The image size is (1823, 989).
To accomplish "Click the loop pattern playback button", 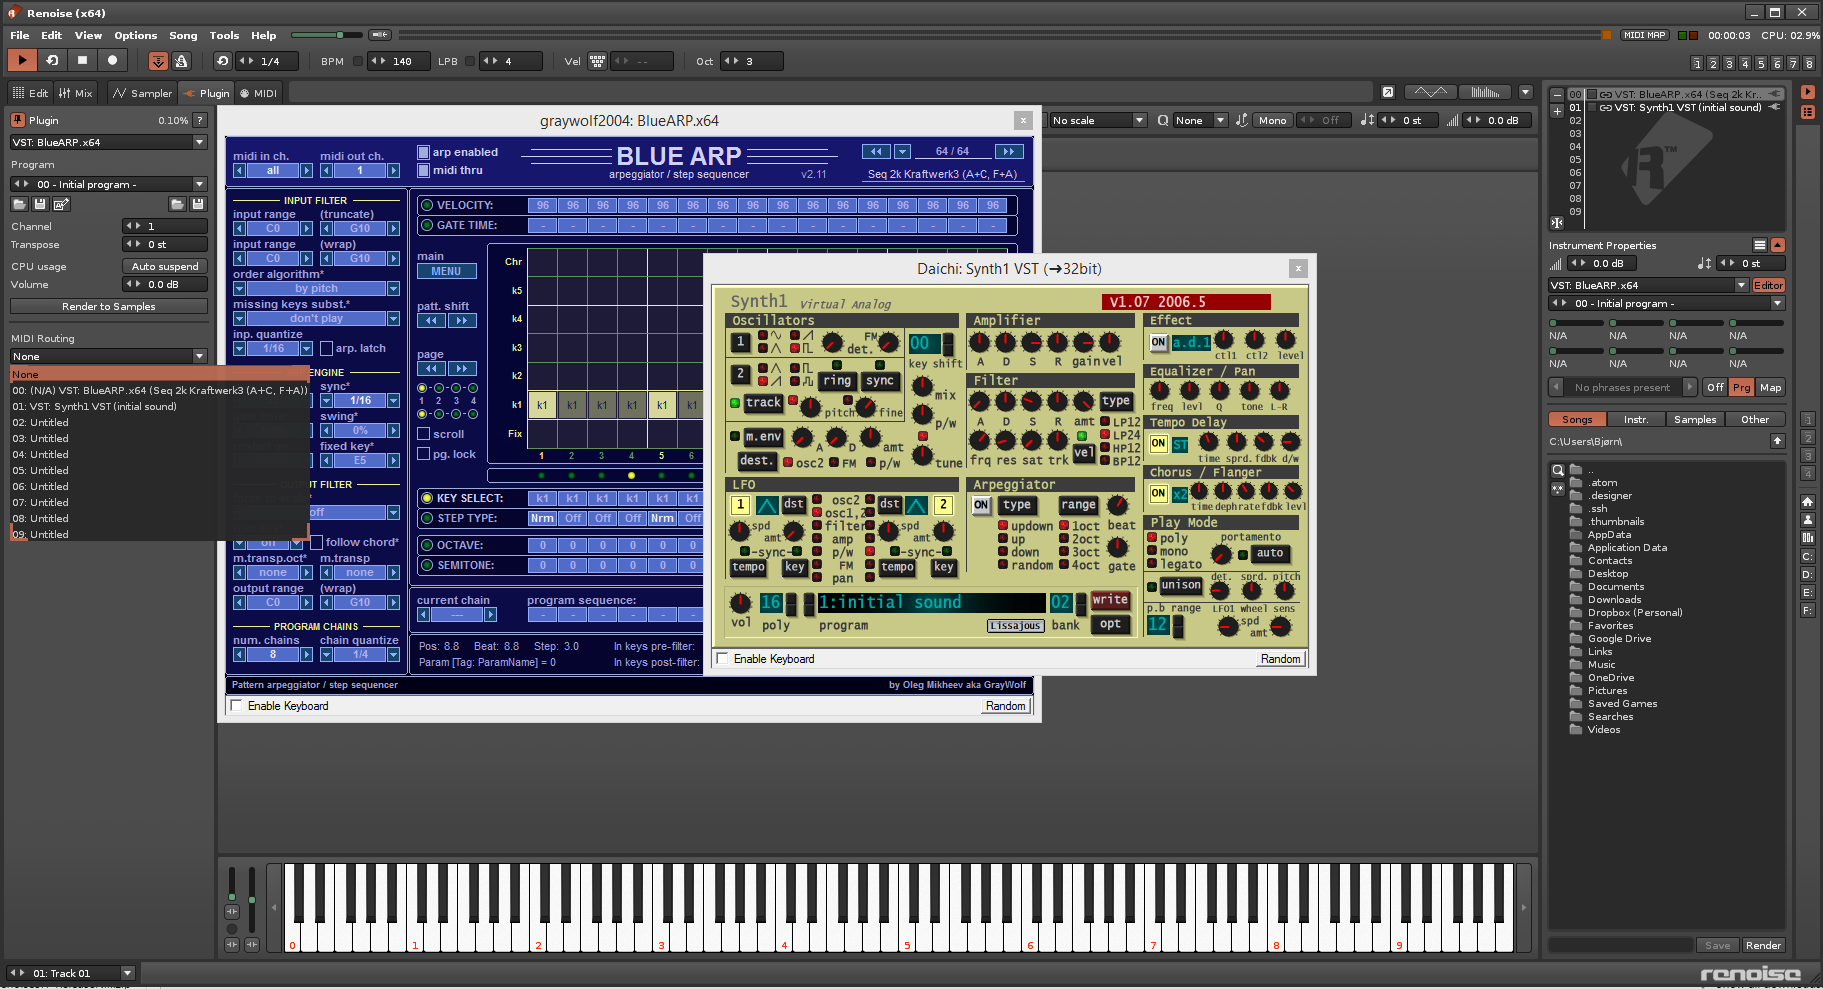I will click(52, 60).
